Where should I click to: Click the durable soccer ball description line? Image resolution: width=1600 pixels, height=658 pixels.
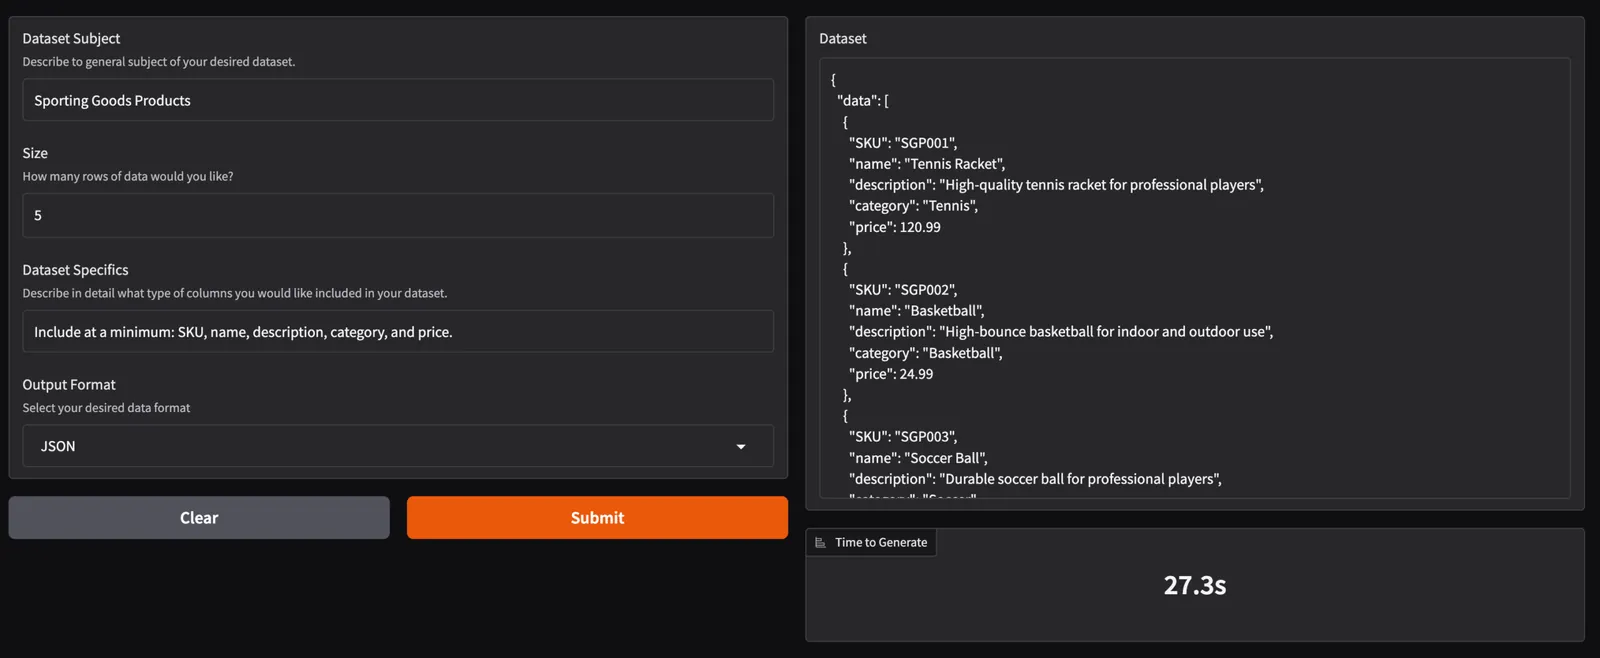(1035, 479)
